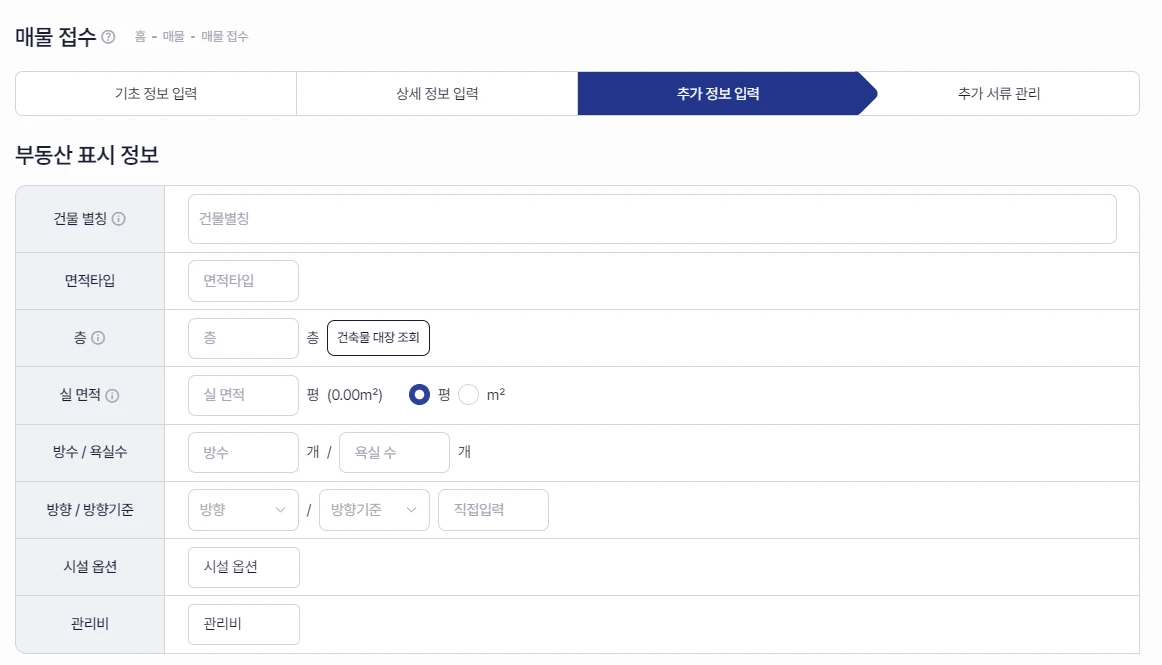This screenshot has height=665, width=1162.
Task: Focus the 직접입력 direction field
Action: (494, 510)
